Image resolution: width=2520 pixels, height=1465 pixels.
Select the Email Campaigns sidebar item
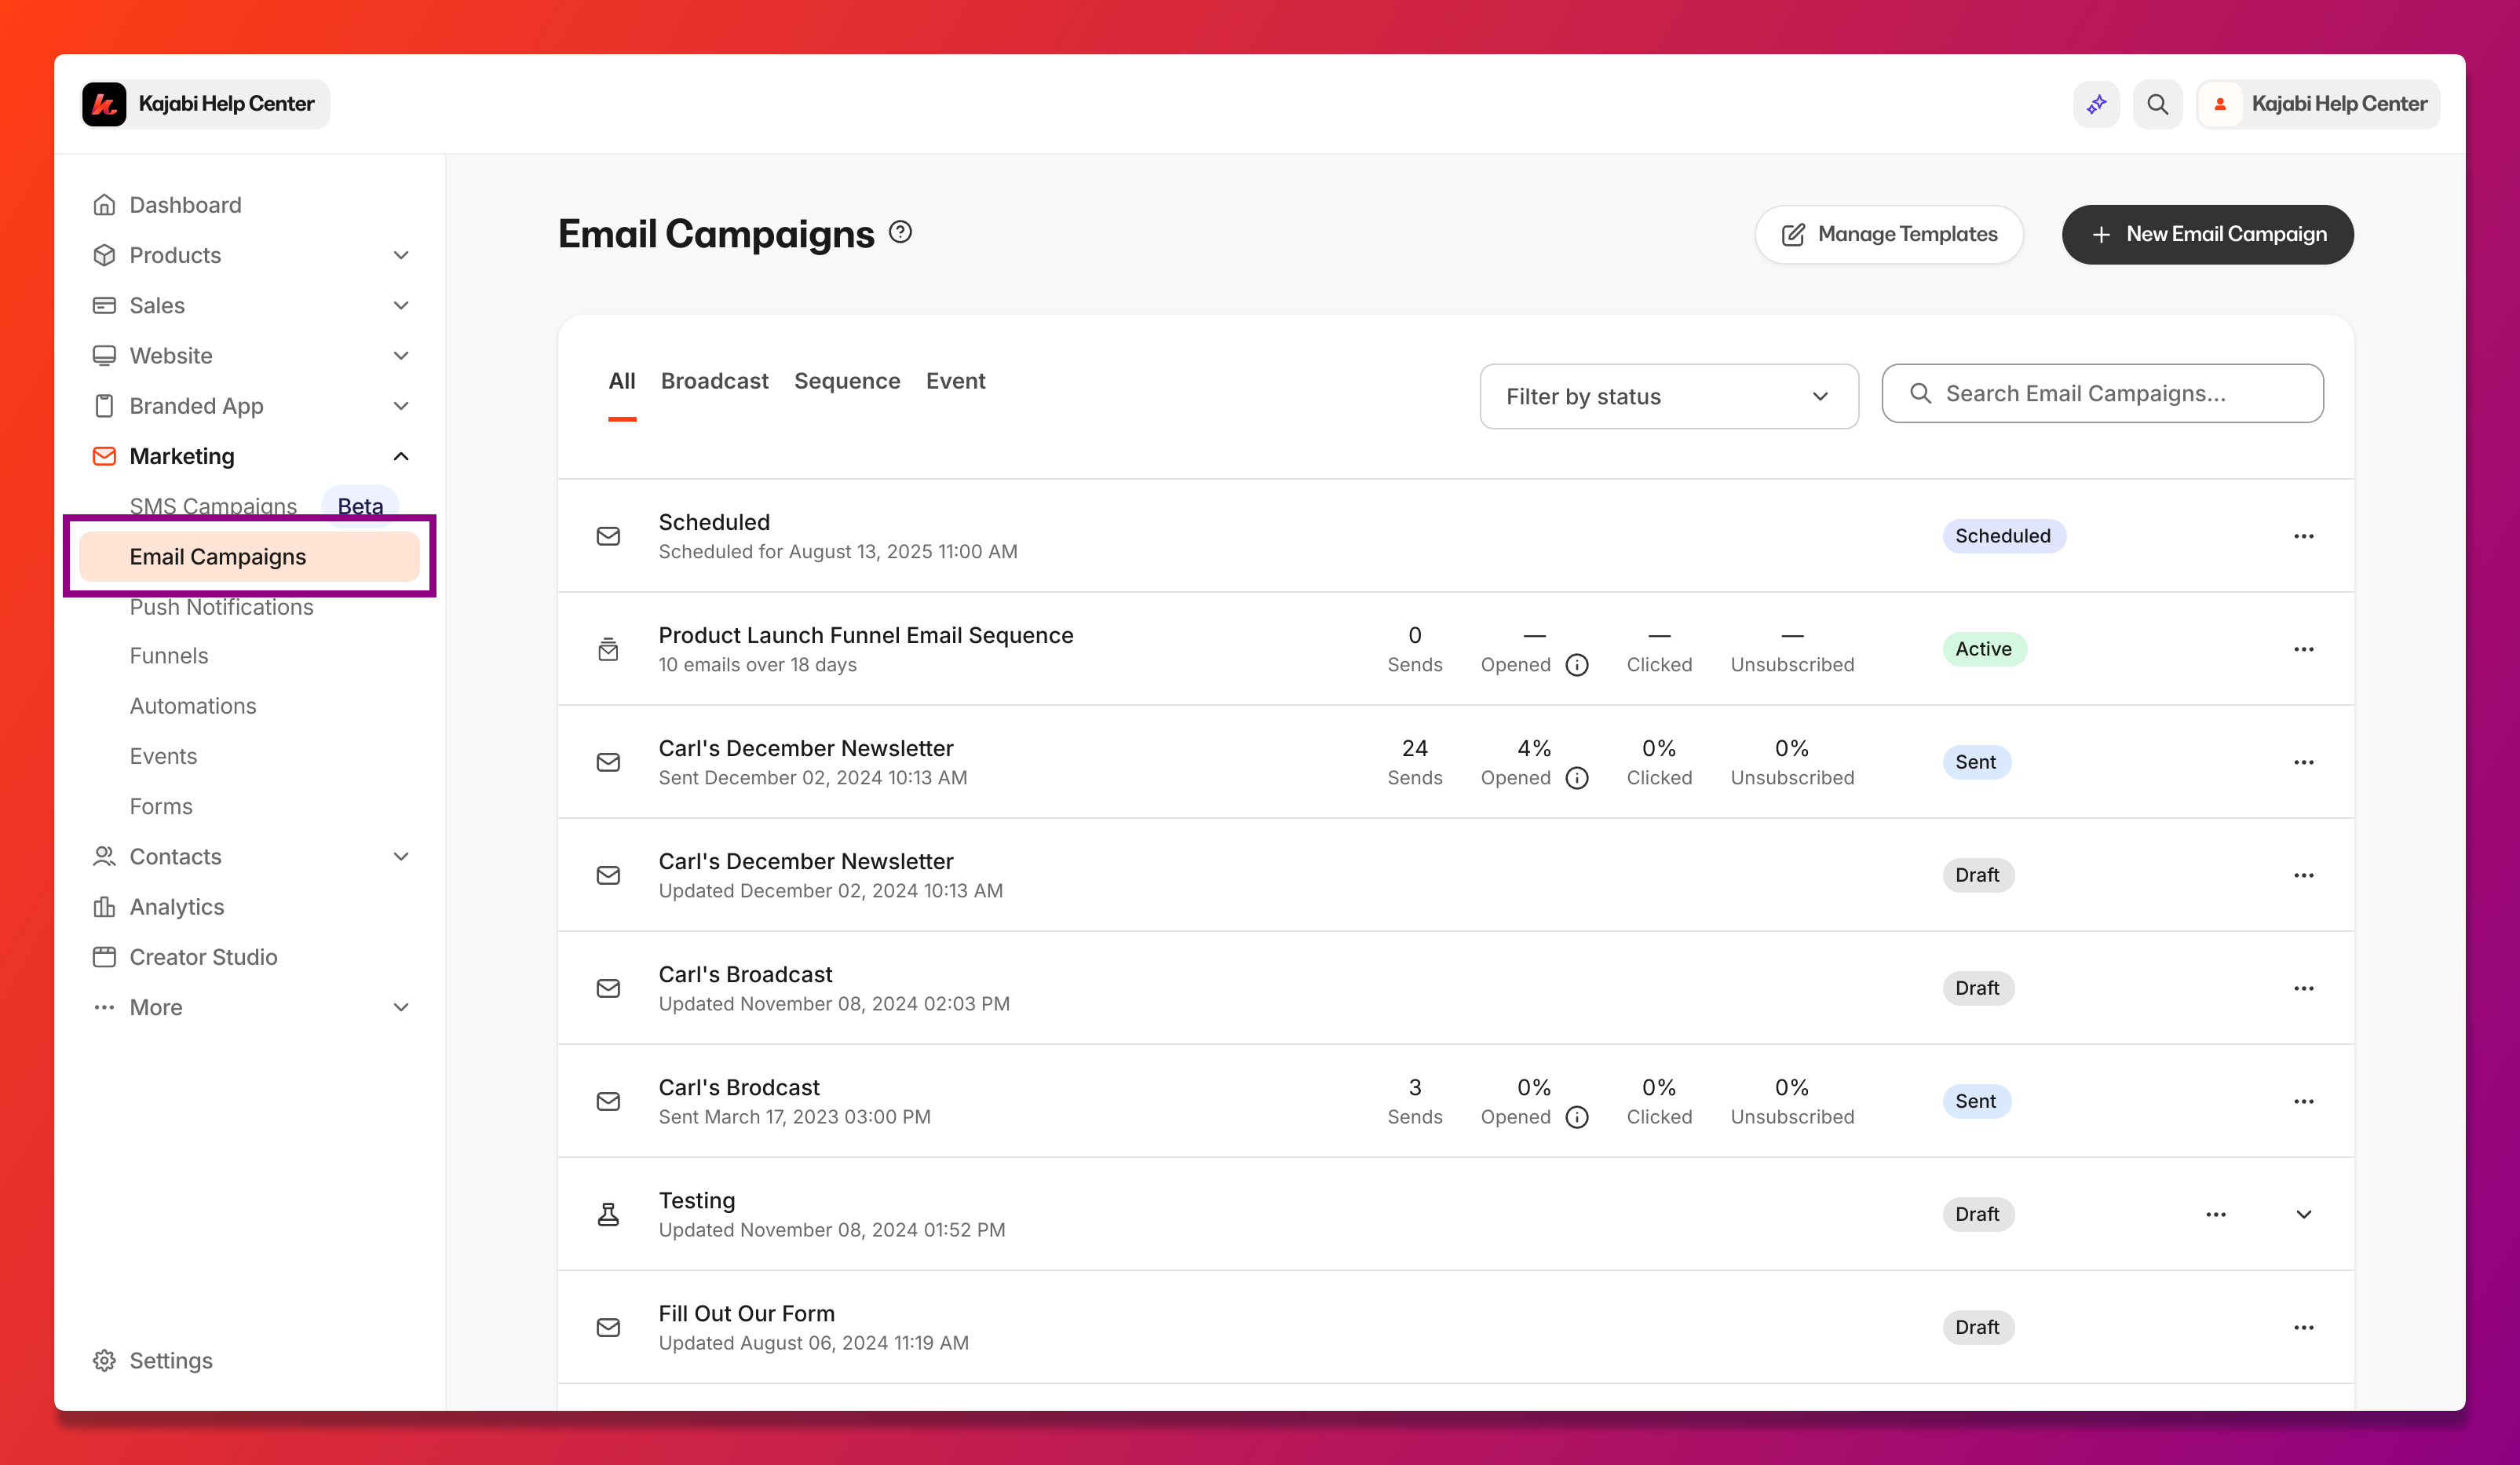point(249,557)
